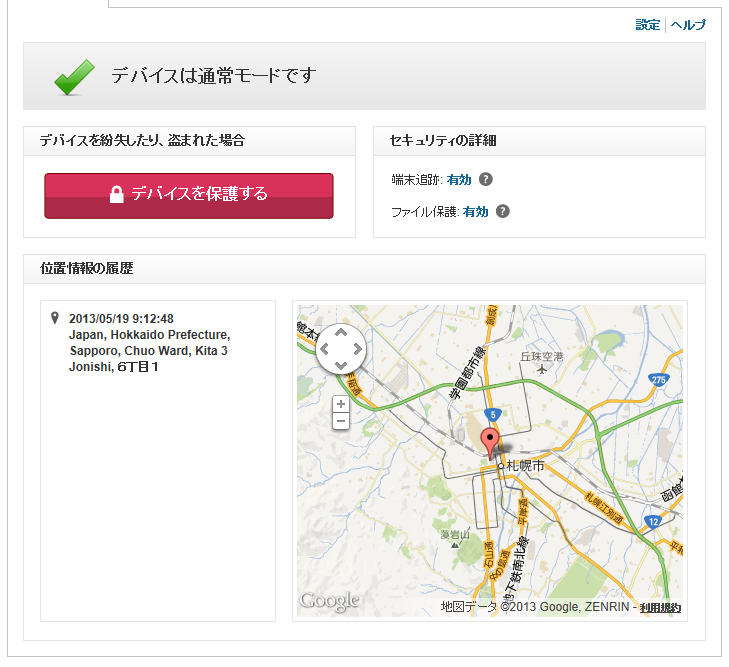The image size is (729, 667).
Task: Click the 有効 link beside 端末追跡
Action: pos(459,179)
